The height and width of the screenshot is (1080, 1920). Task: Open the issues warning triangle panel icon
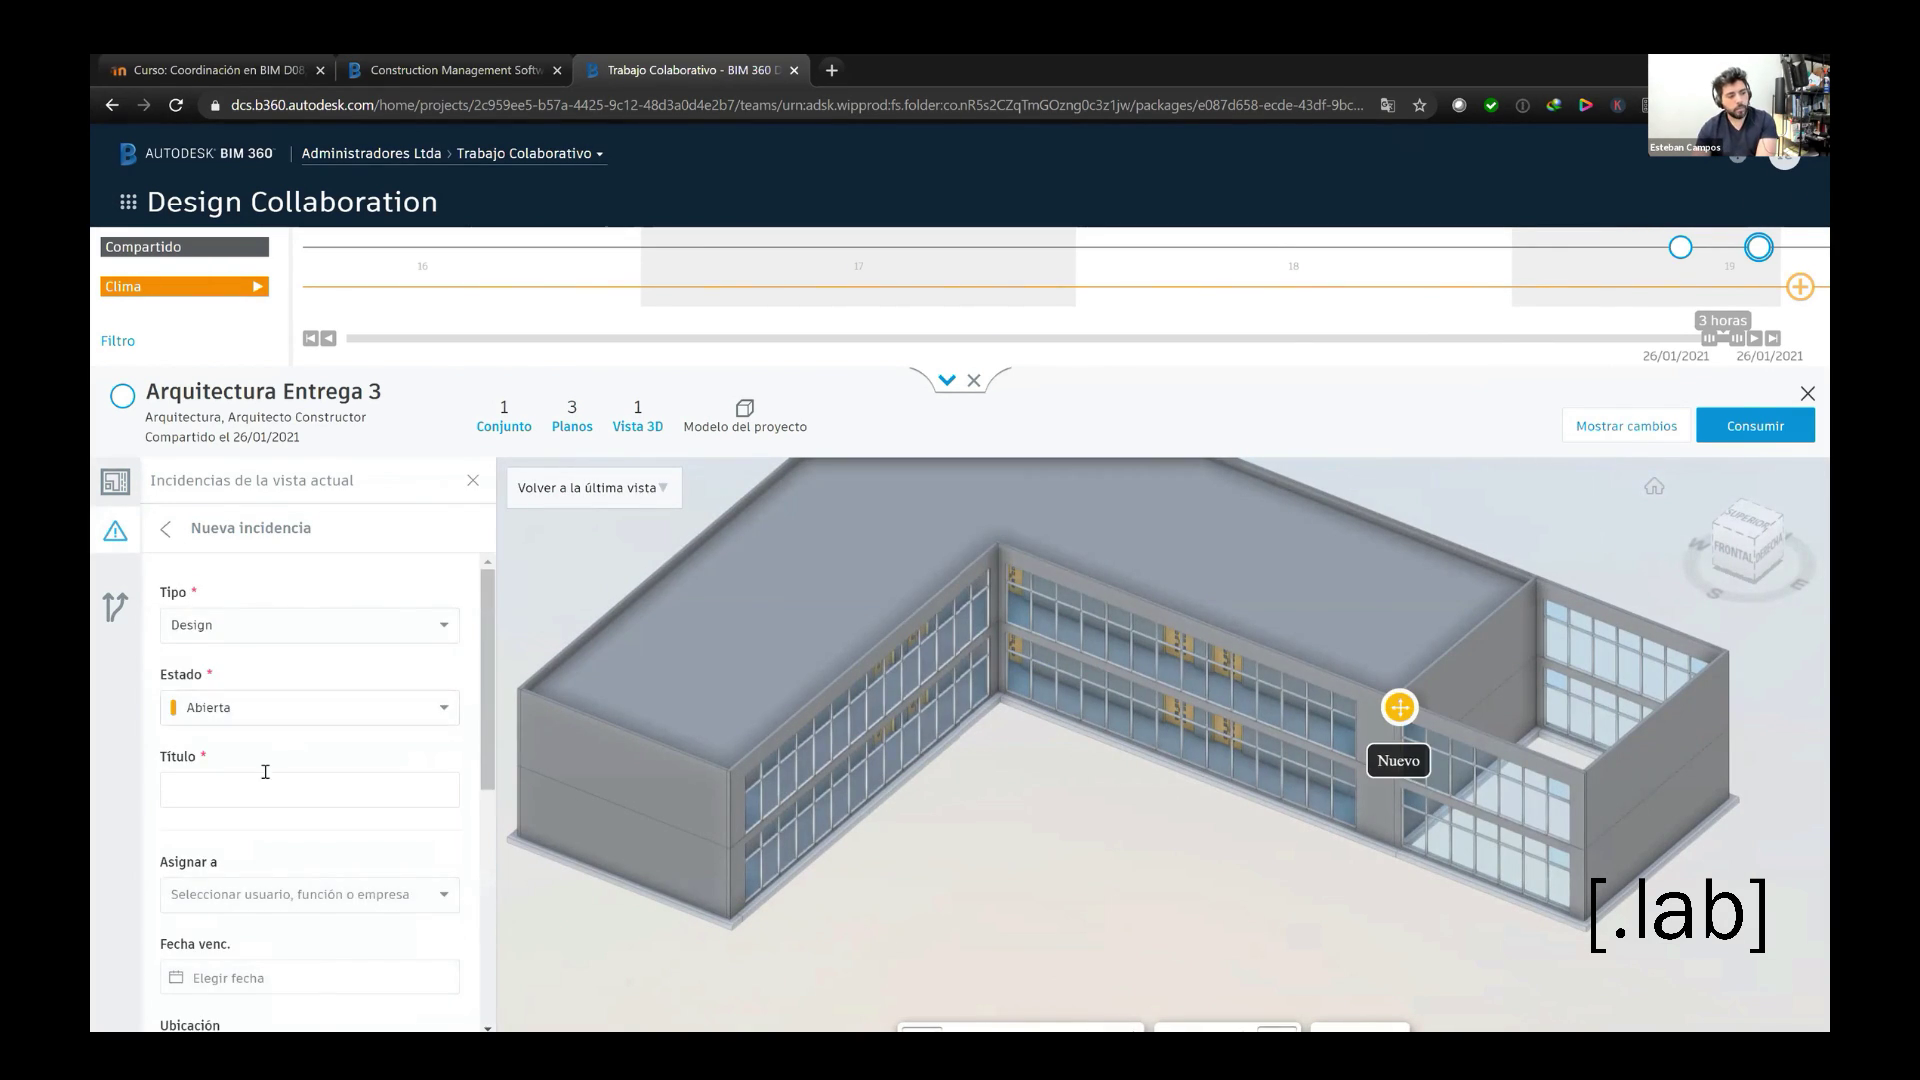point(115,531)
